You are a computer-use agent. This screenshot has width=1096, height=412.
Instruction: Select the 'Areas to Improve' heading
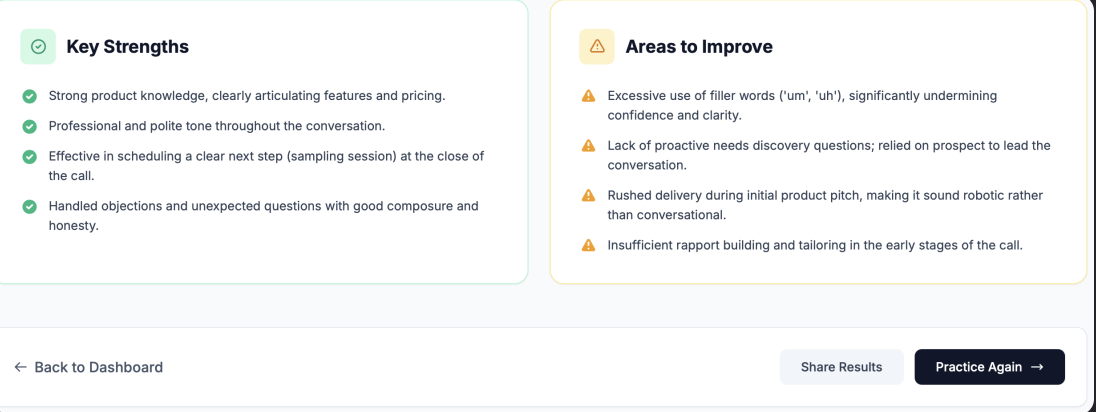(698, 47)
